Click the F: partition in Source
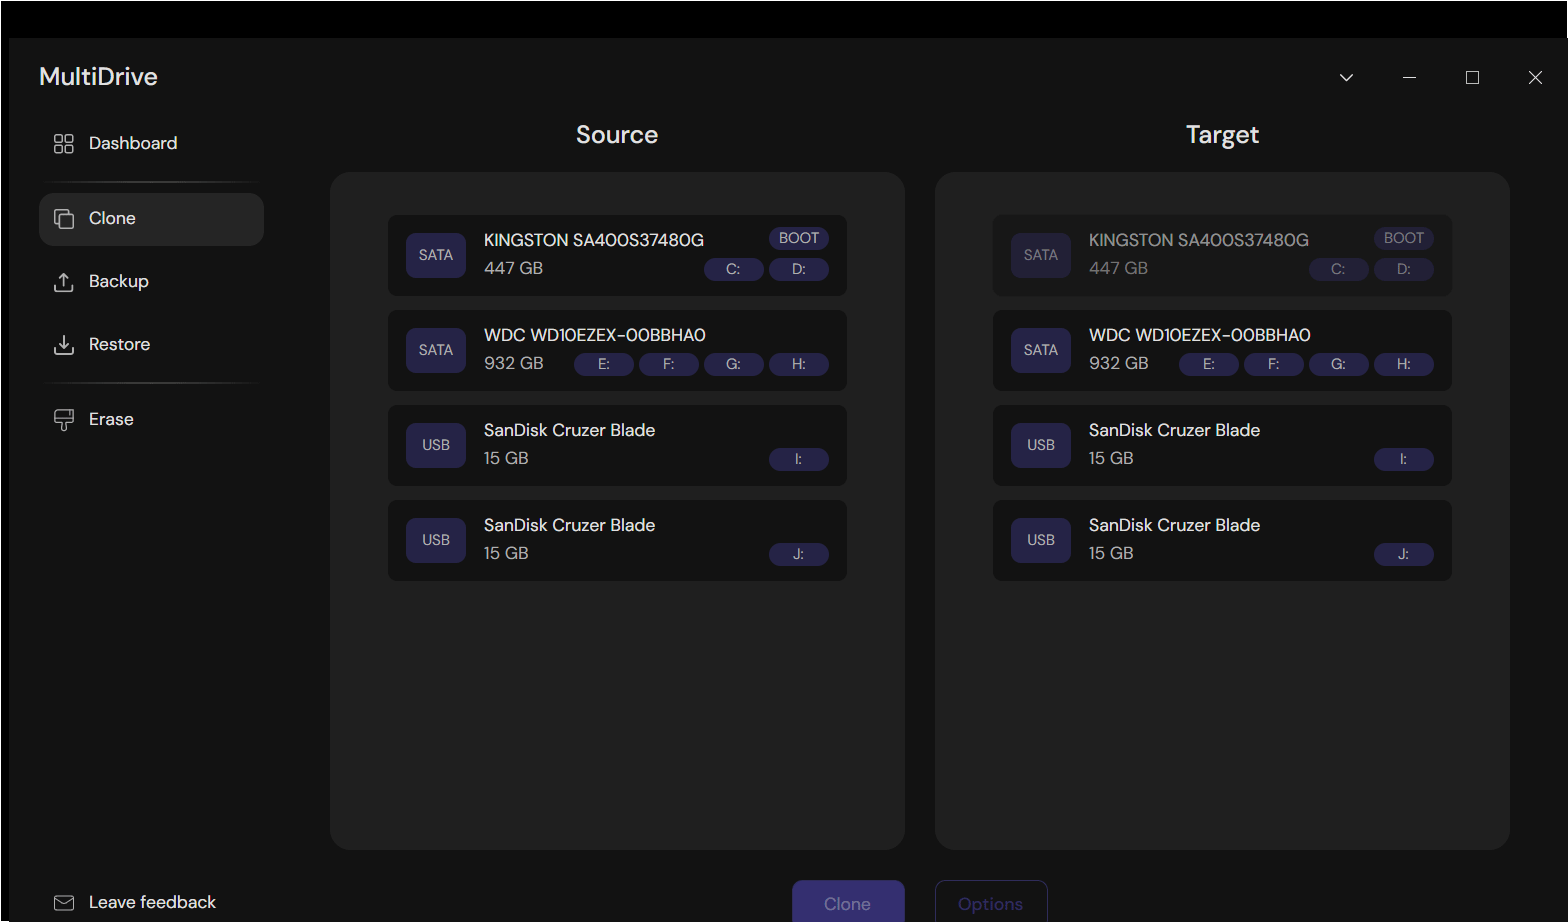1568x922 pixels. click(x=669, y=364)
